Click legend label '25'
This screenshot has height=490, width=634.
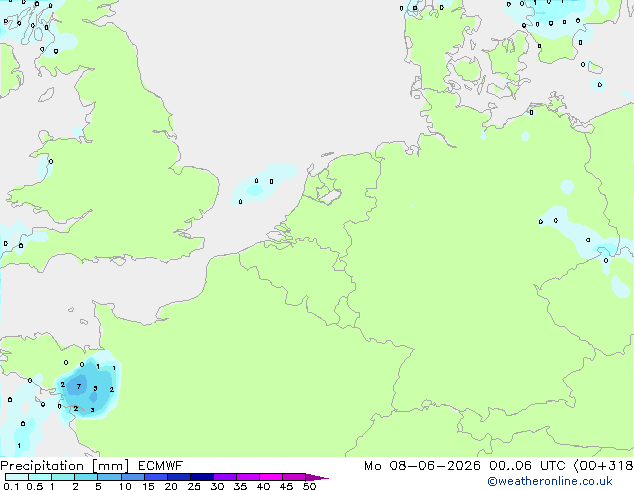tap(194, 486)
